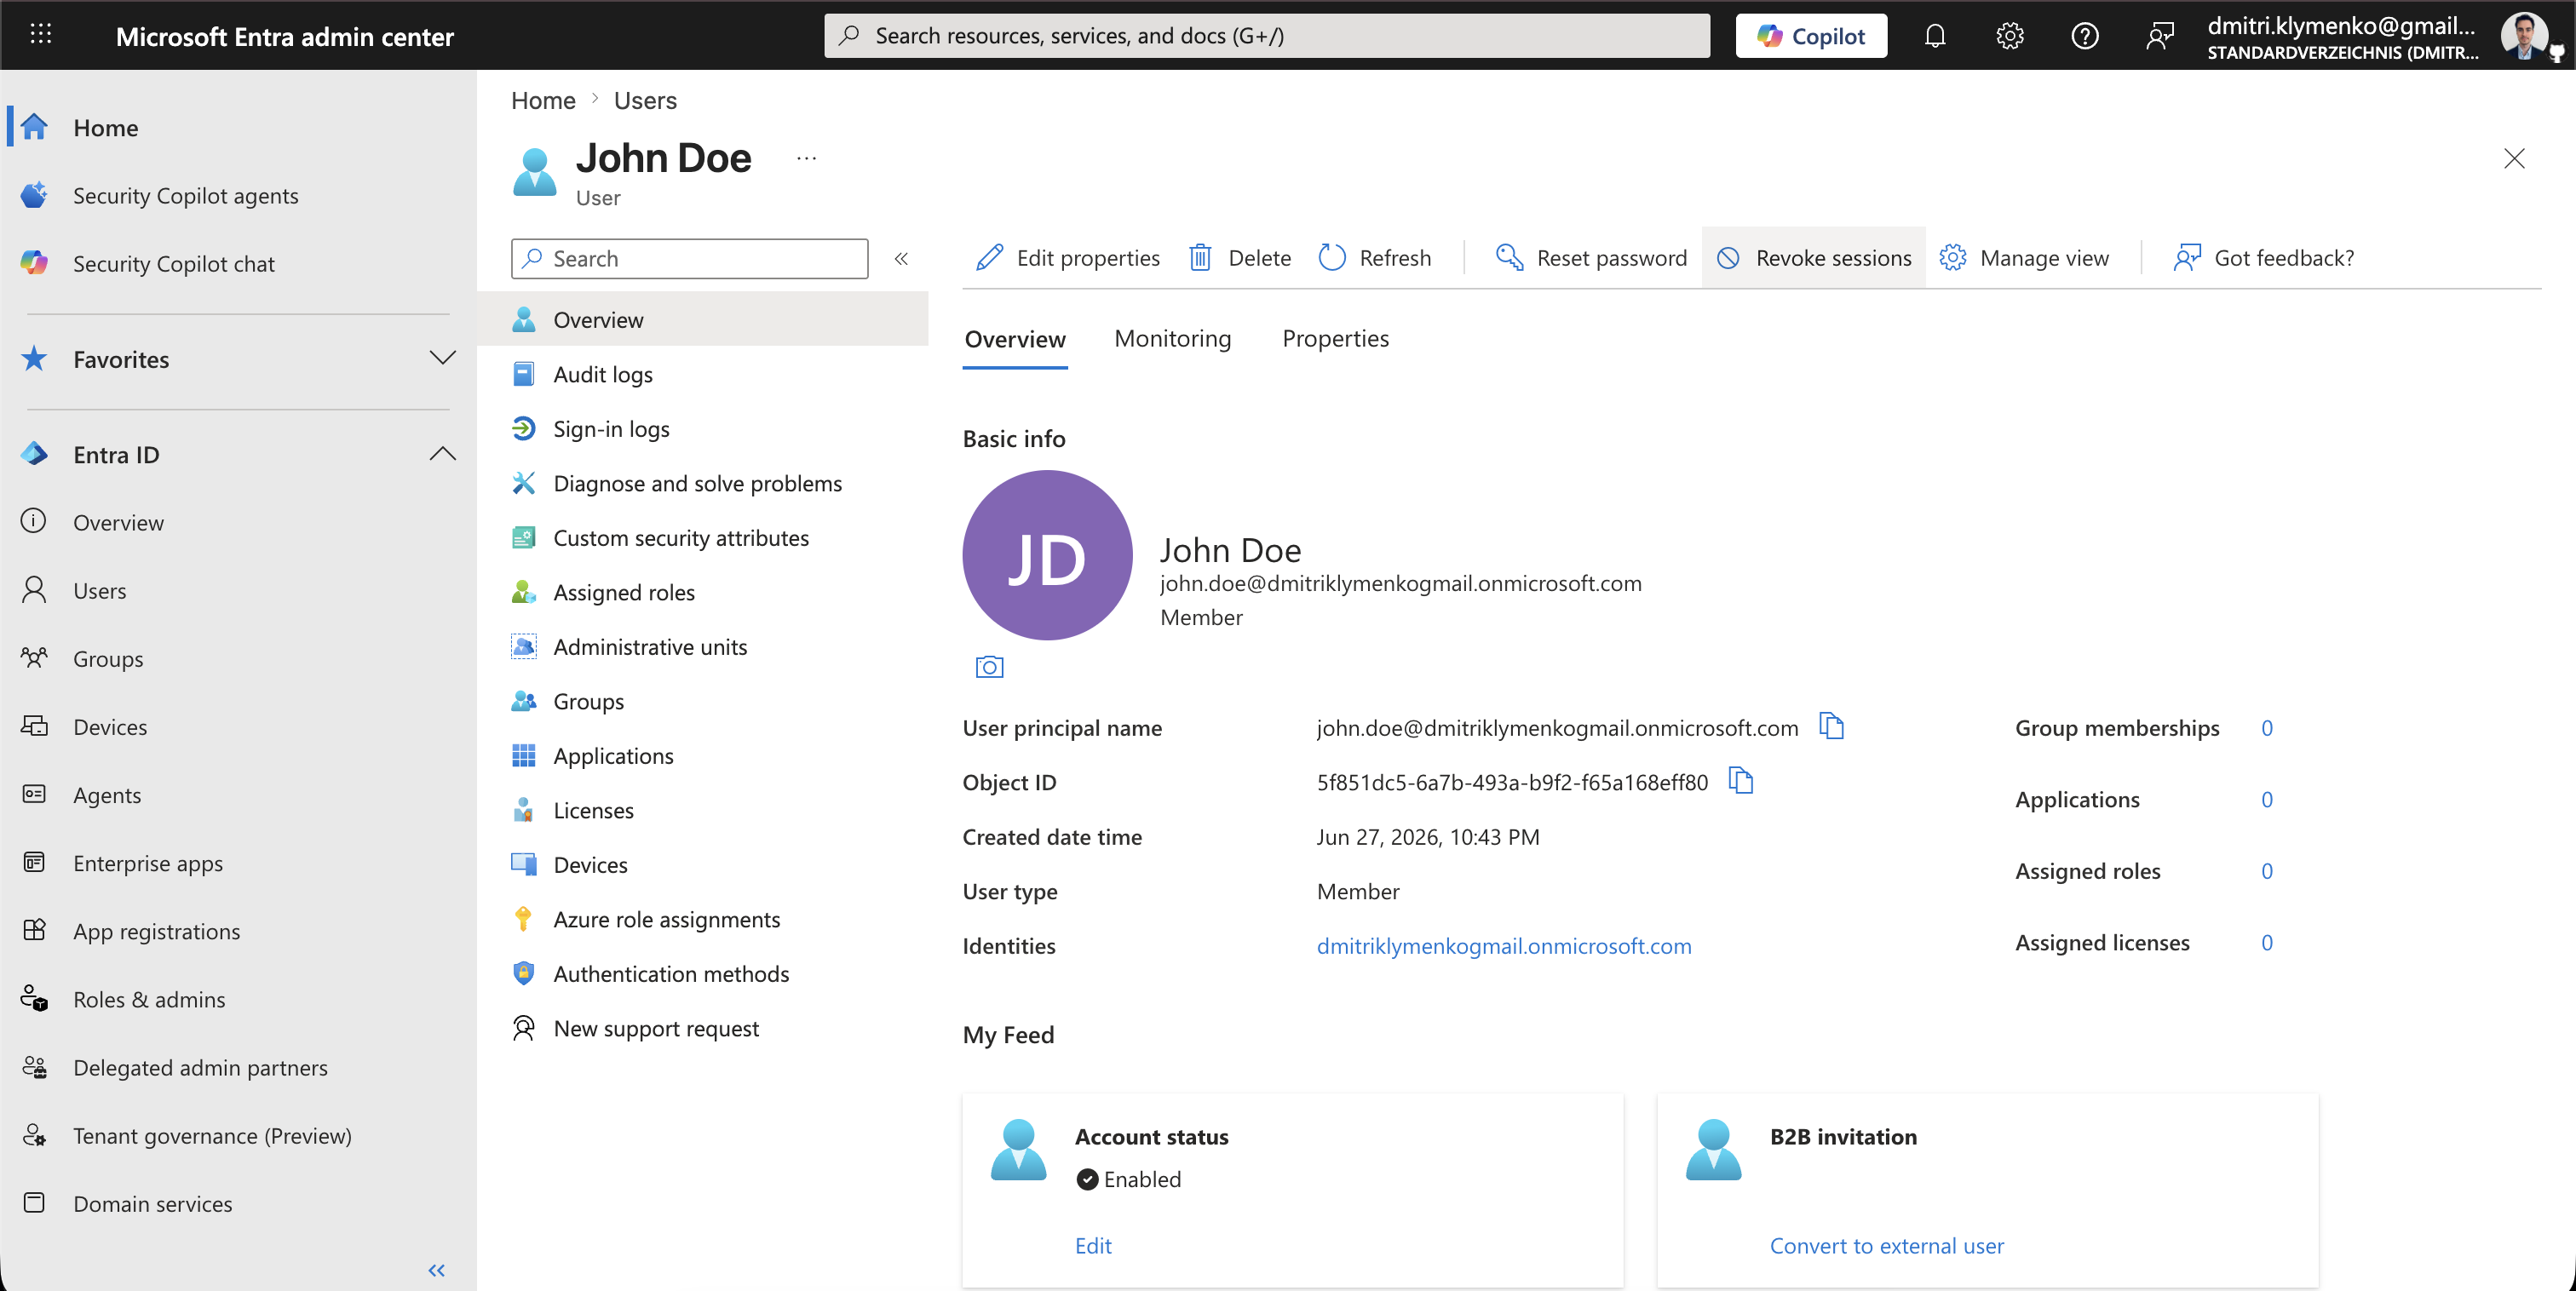Copy the Object ID
Viewport: 2576px width, 1291px height.
(x=1741, y=780)
